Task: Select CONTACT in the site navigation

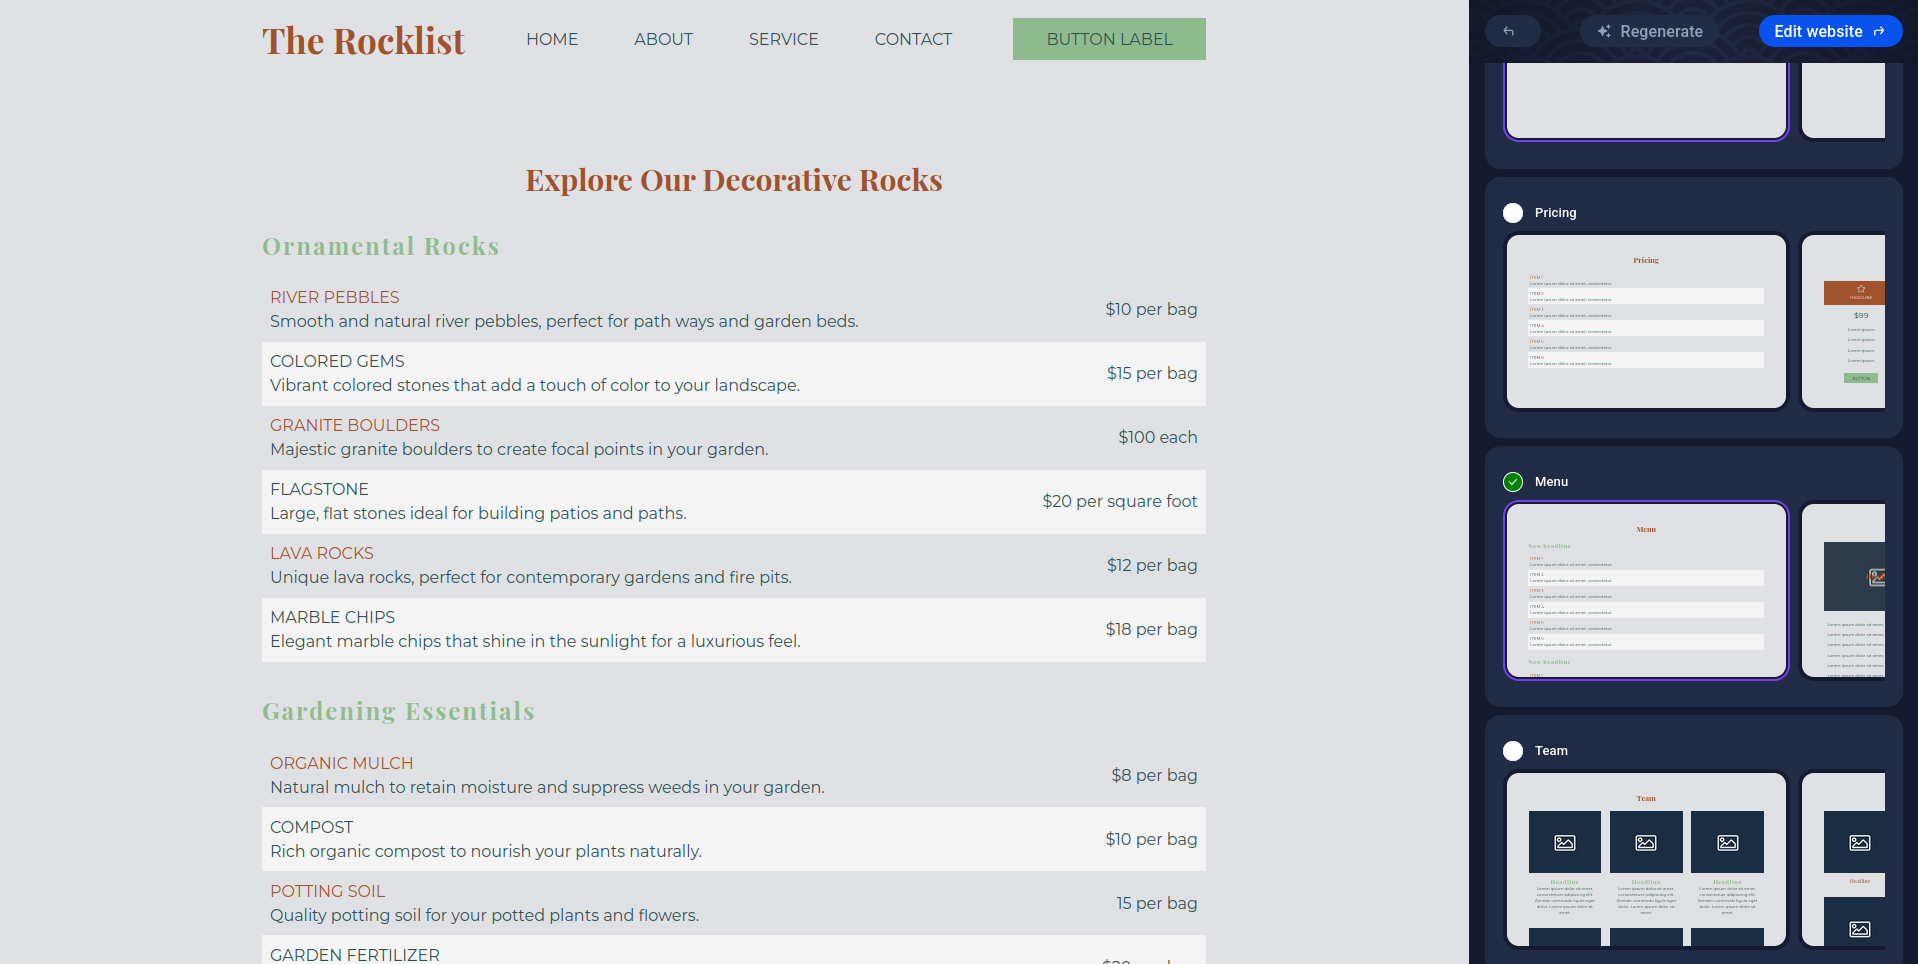Action: tap(912, 39)
